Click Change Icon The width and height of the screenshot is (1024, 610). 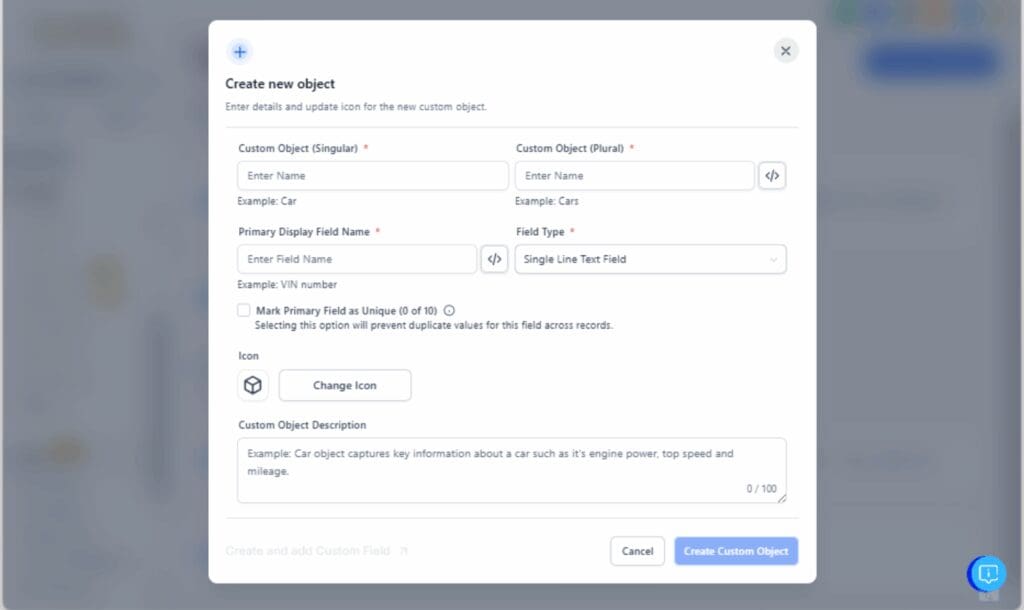point(344,384)
